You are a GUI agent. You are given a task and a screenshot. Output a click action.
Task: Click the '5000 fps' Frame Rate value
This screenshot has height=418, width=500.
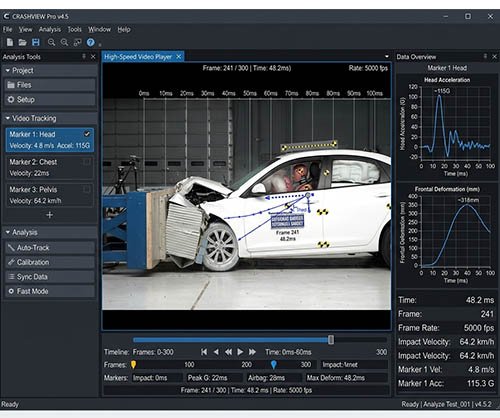tap(479, 328)
